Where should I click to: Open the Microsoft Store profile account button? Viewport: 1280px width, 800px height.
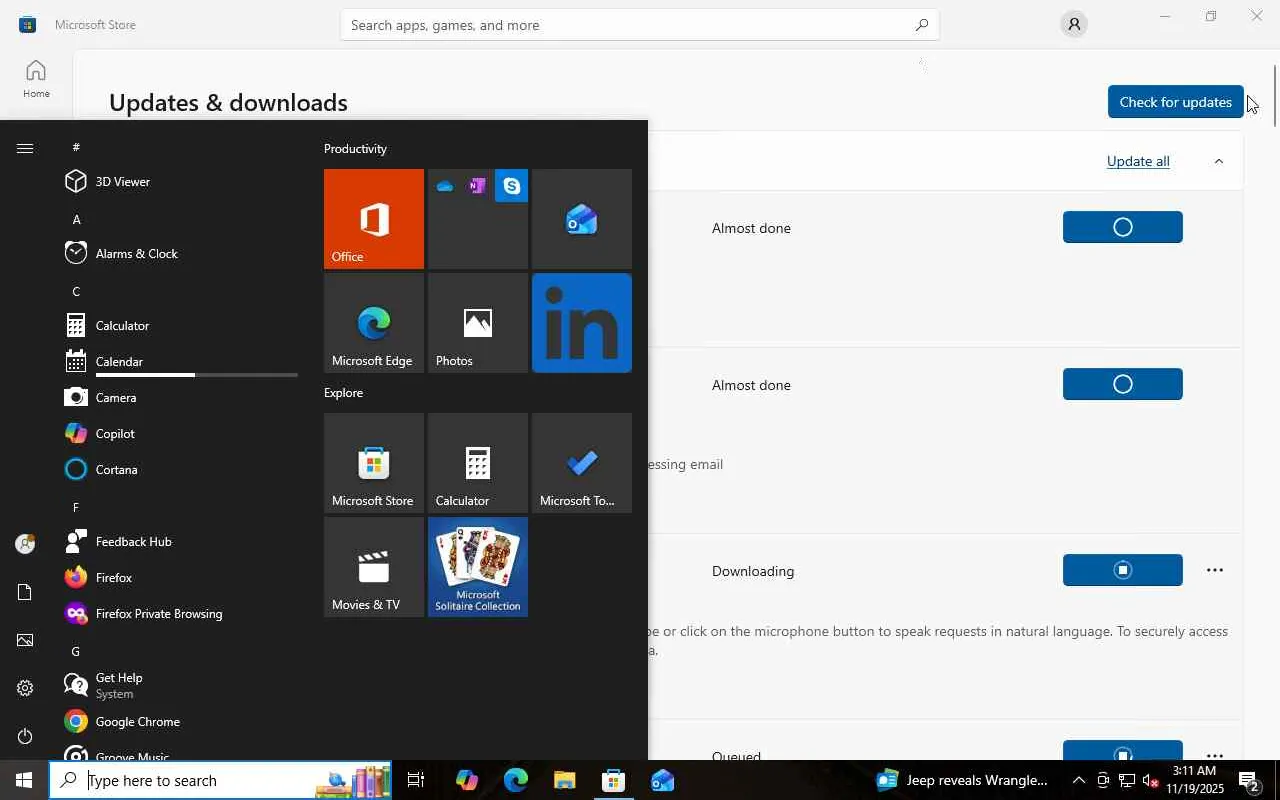(1074, 24)
